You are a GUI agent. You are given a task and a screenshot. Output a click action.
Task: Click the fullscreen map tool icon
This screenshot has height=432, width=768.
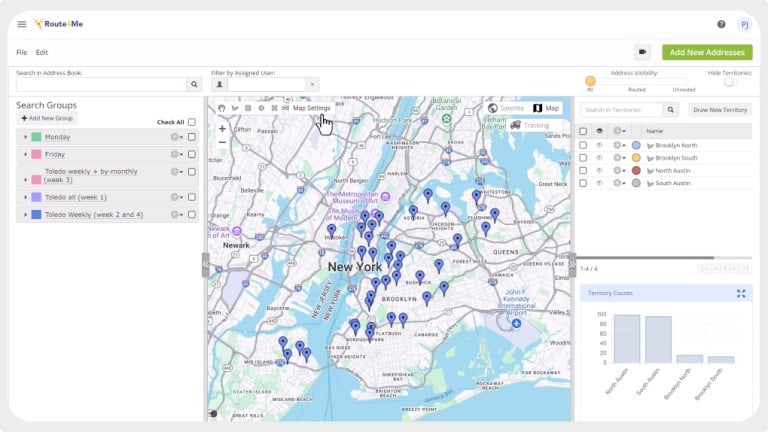click(274, 108)
